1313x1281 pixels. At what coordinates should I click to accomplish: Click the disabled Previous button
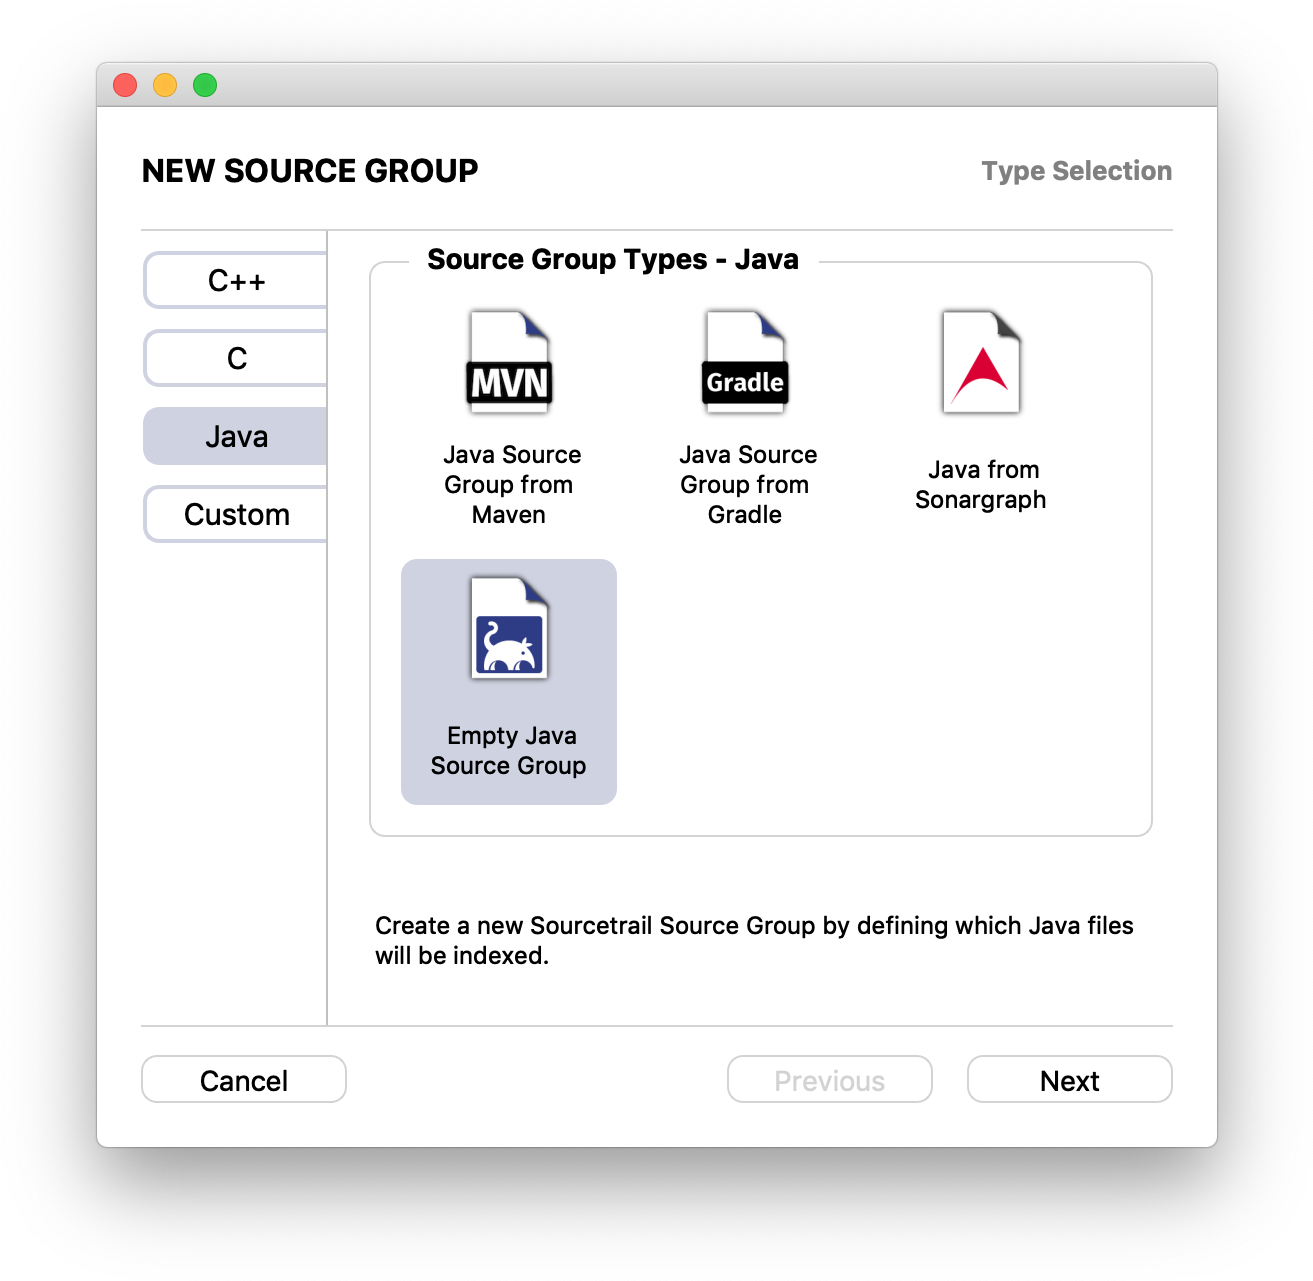[829, 1080]
